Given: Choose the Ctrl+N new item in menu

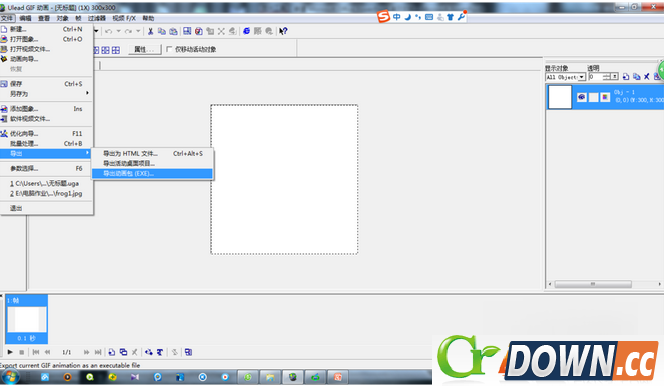Looking at the screenshot, I should click(46, 29).
